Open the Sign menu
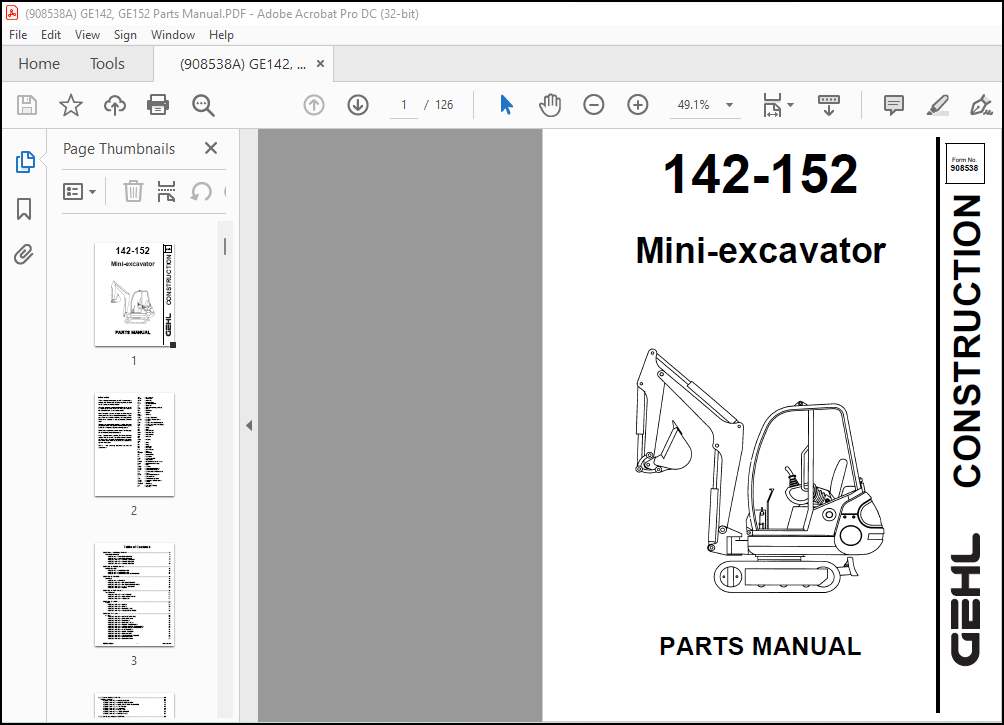Screen dimensions: 1004x725 coord(125,35)
